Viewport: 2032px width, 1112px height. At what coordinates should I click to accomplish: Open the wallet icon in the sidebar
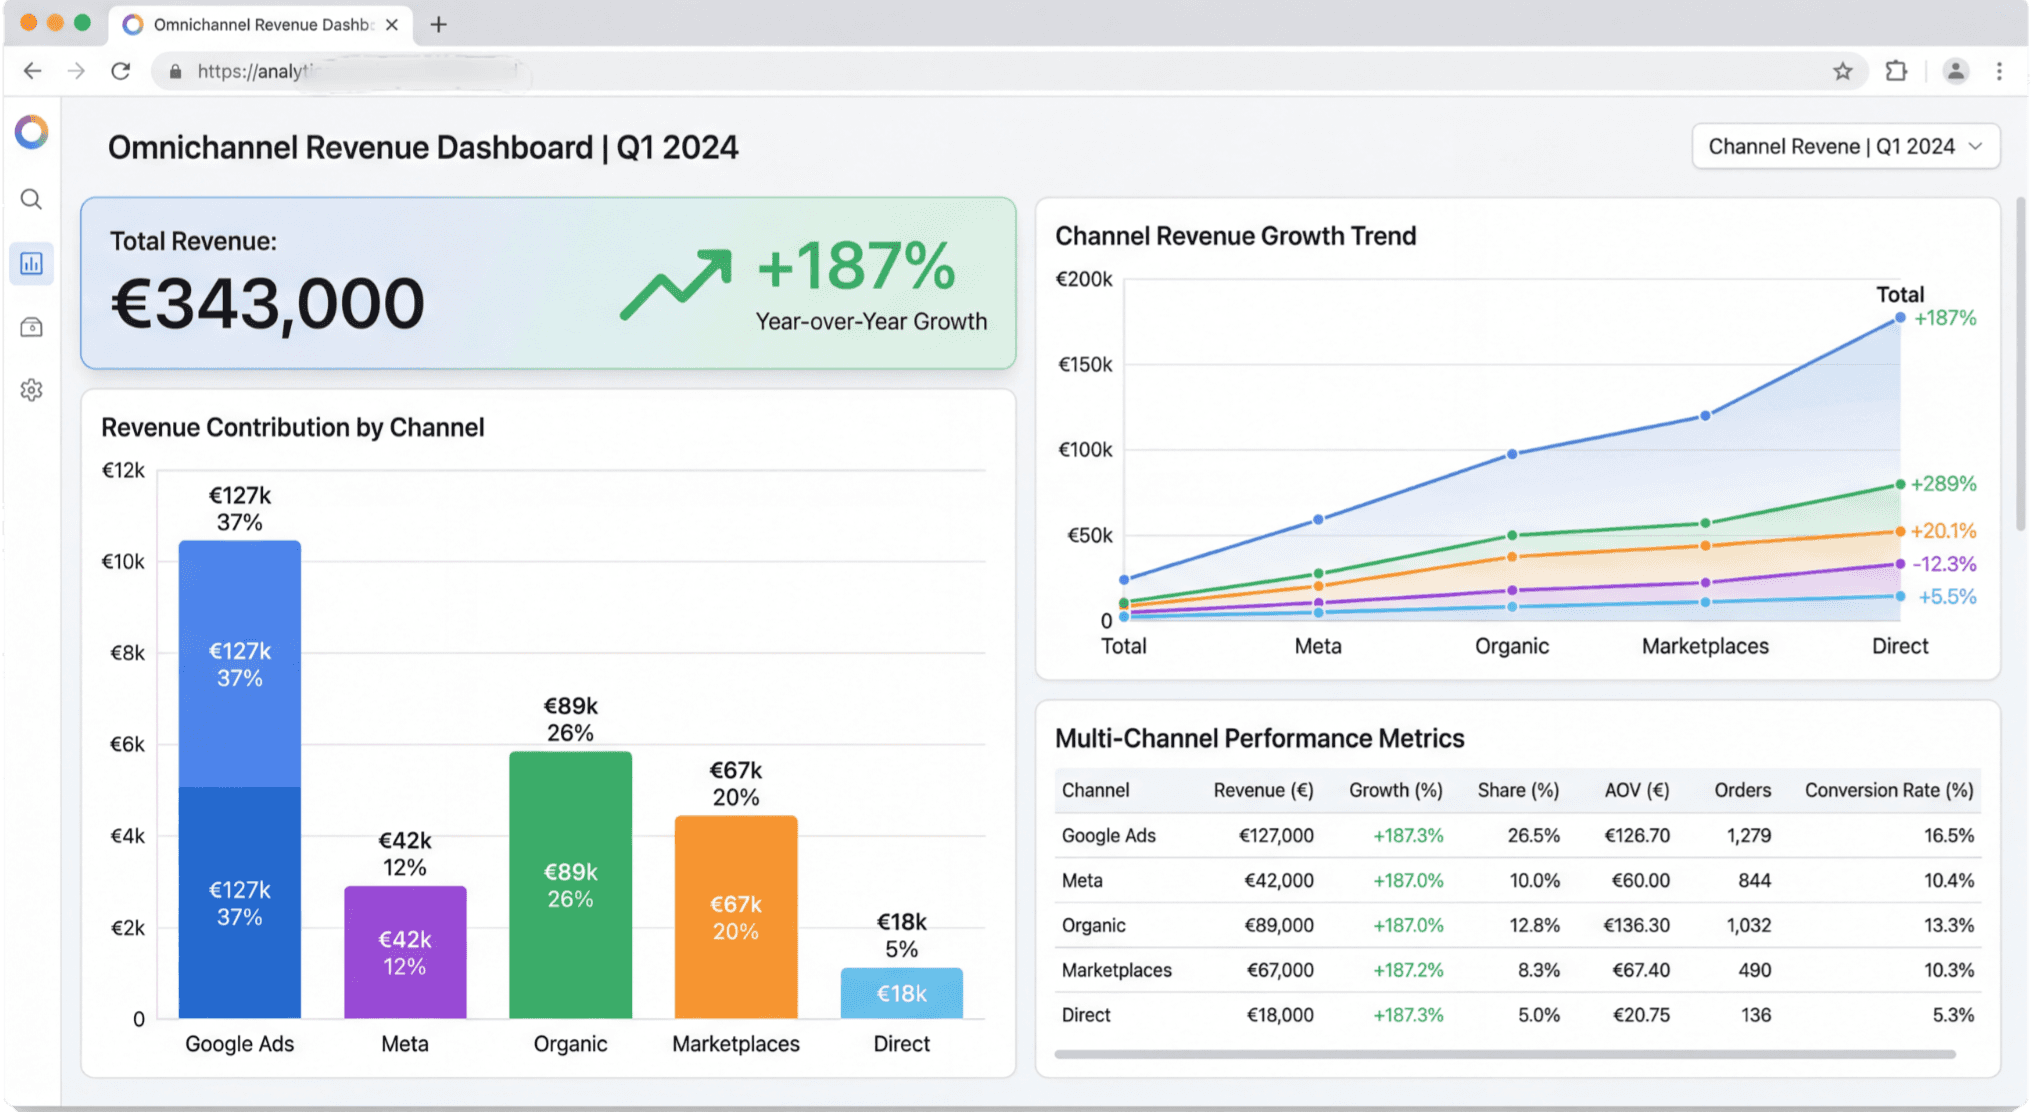pyautogui.click(x=31, y=327)
